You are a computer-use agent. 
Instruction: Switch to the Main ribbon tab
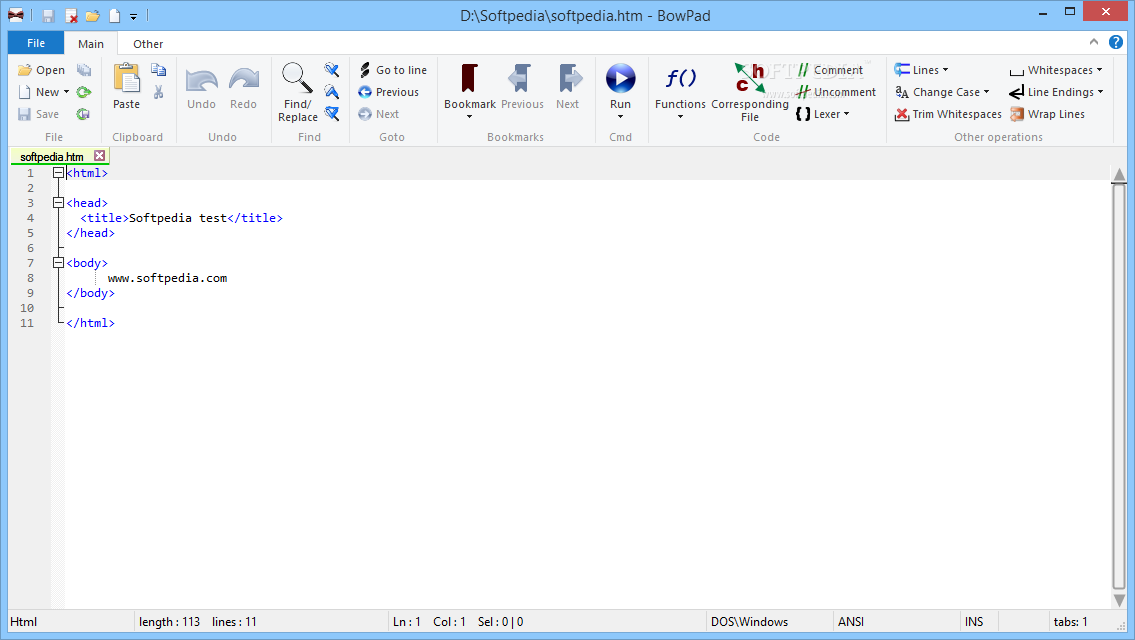point(91,44)
